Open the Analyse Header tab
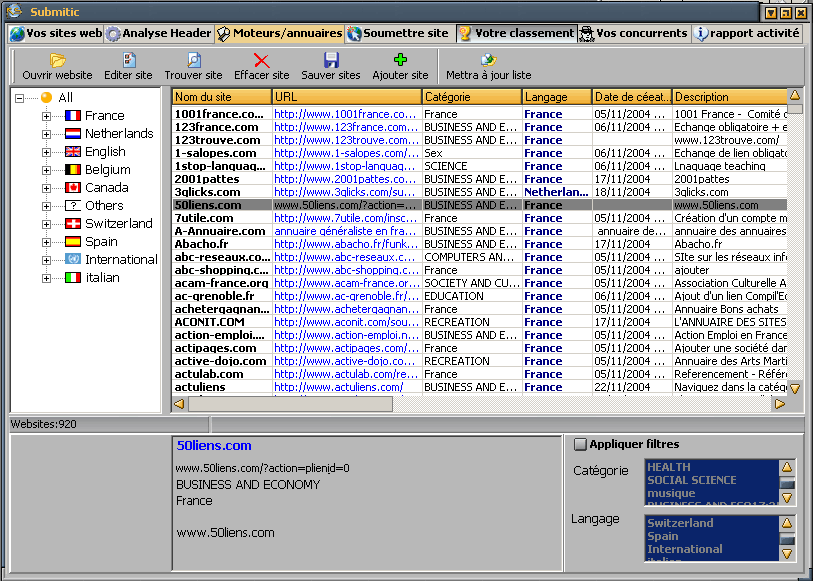The height and width of the screenshot is (581, 813). tap(159, 34)
